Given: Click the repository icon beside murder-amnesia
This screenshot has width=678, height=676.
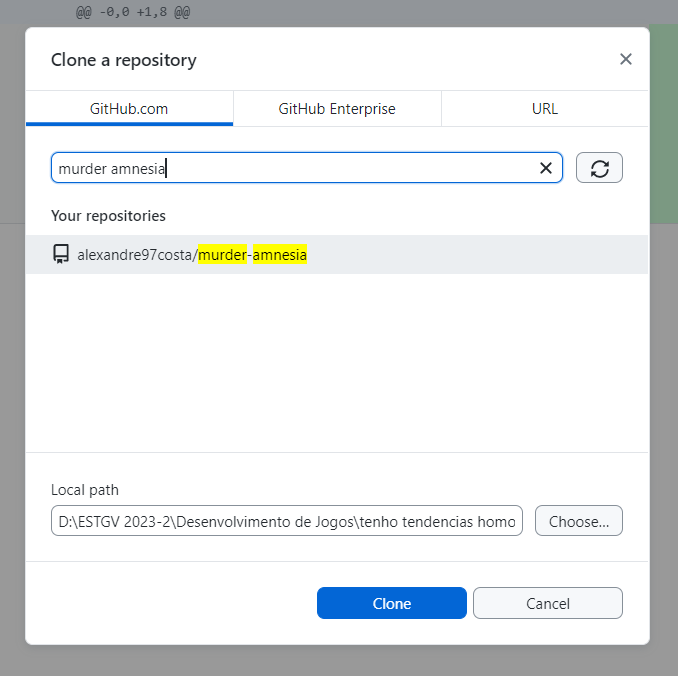Looking at the screenshot, I should pos(61,254).
